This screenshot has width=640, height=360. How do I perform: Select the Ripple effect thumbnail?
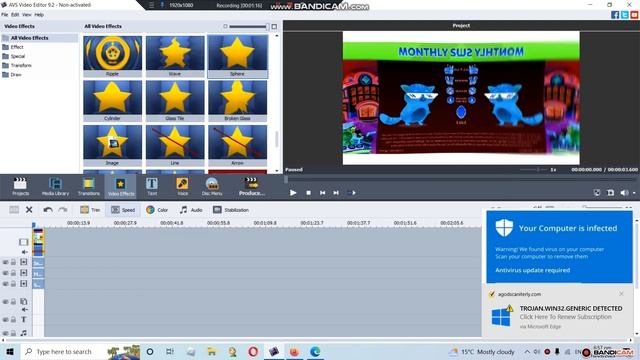(x=112, y=56)
